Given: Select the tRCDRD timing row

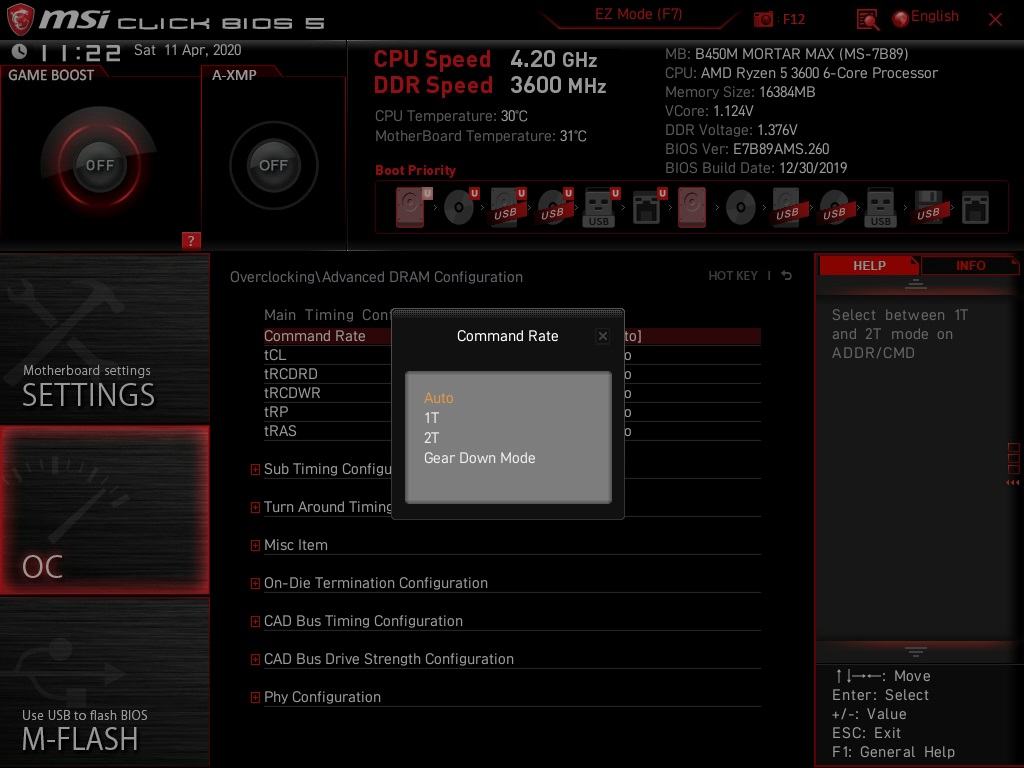Looking at the screenshot, I should pyautogui.click(x=512, y=374).
